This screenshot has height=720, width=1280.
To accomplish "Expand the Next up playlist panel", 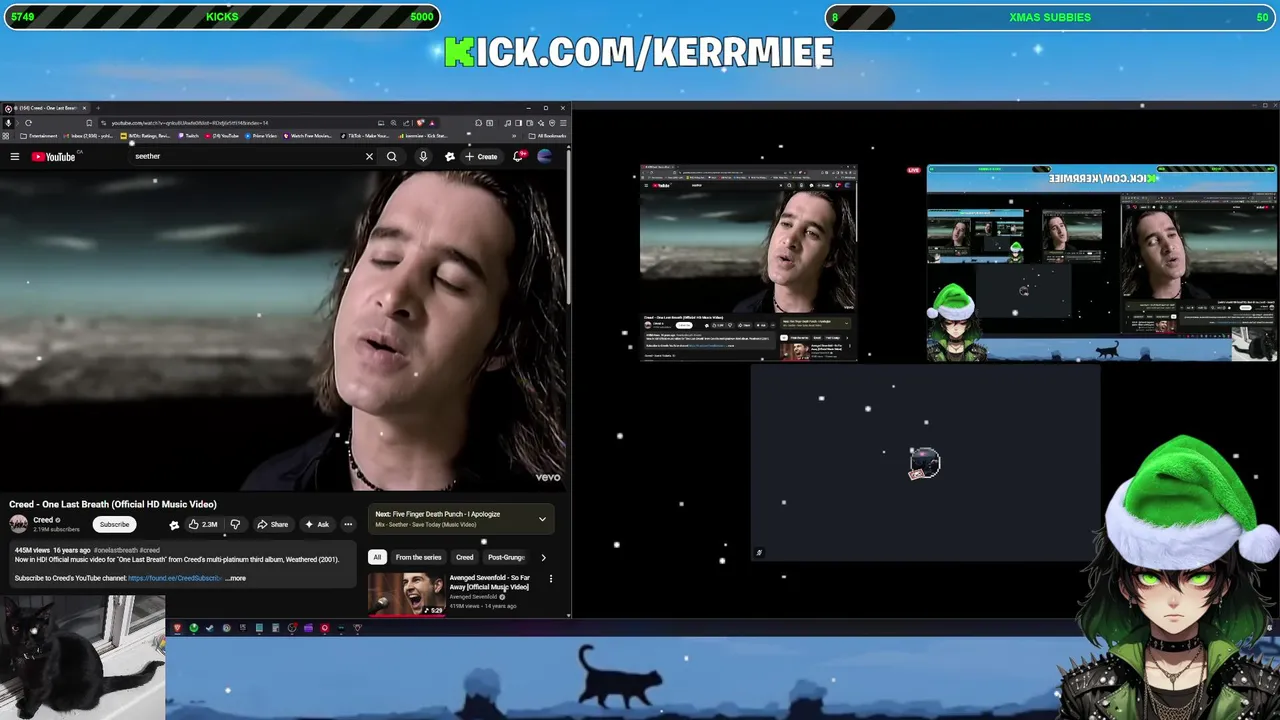I will [x=542, y=519].
